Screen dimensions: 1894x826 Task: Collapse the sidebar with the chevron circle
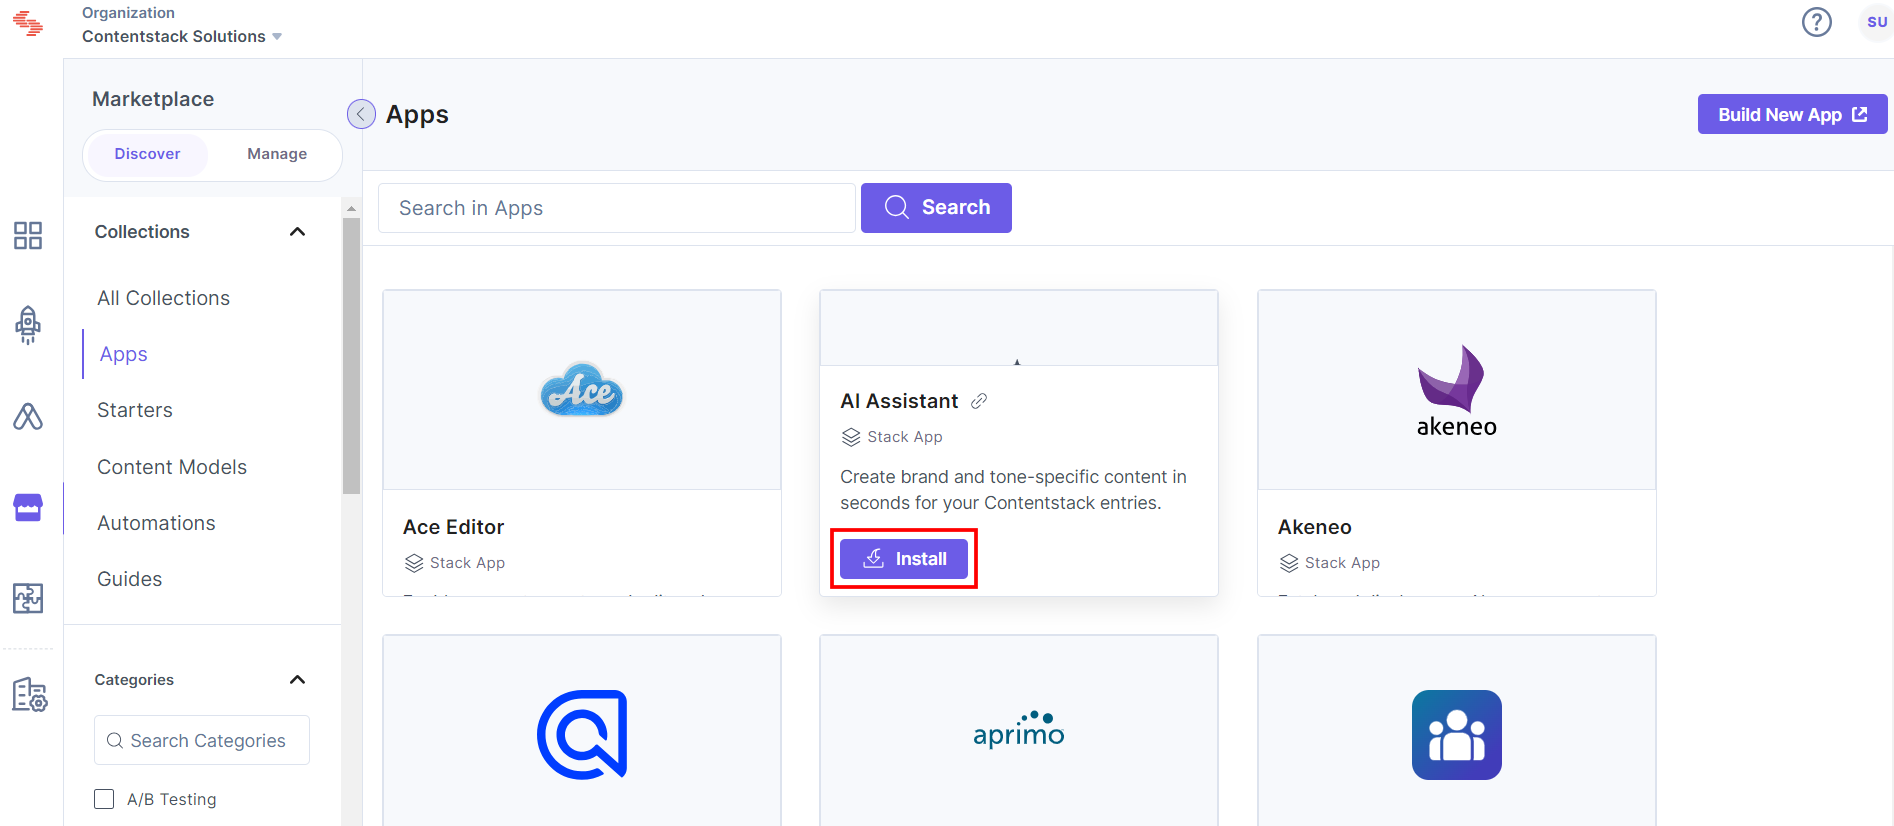click(361, 114)
